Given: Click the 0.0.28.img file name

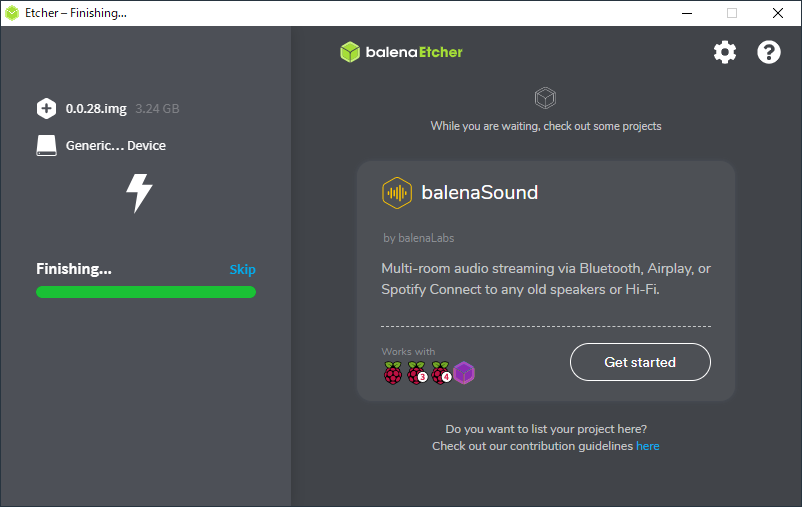Looking at the screenshot, I should click(96, 108).
